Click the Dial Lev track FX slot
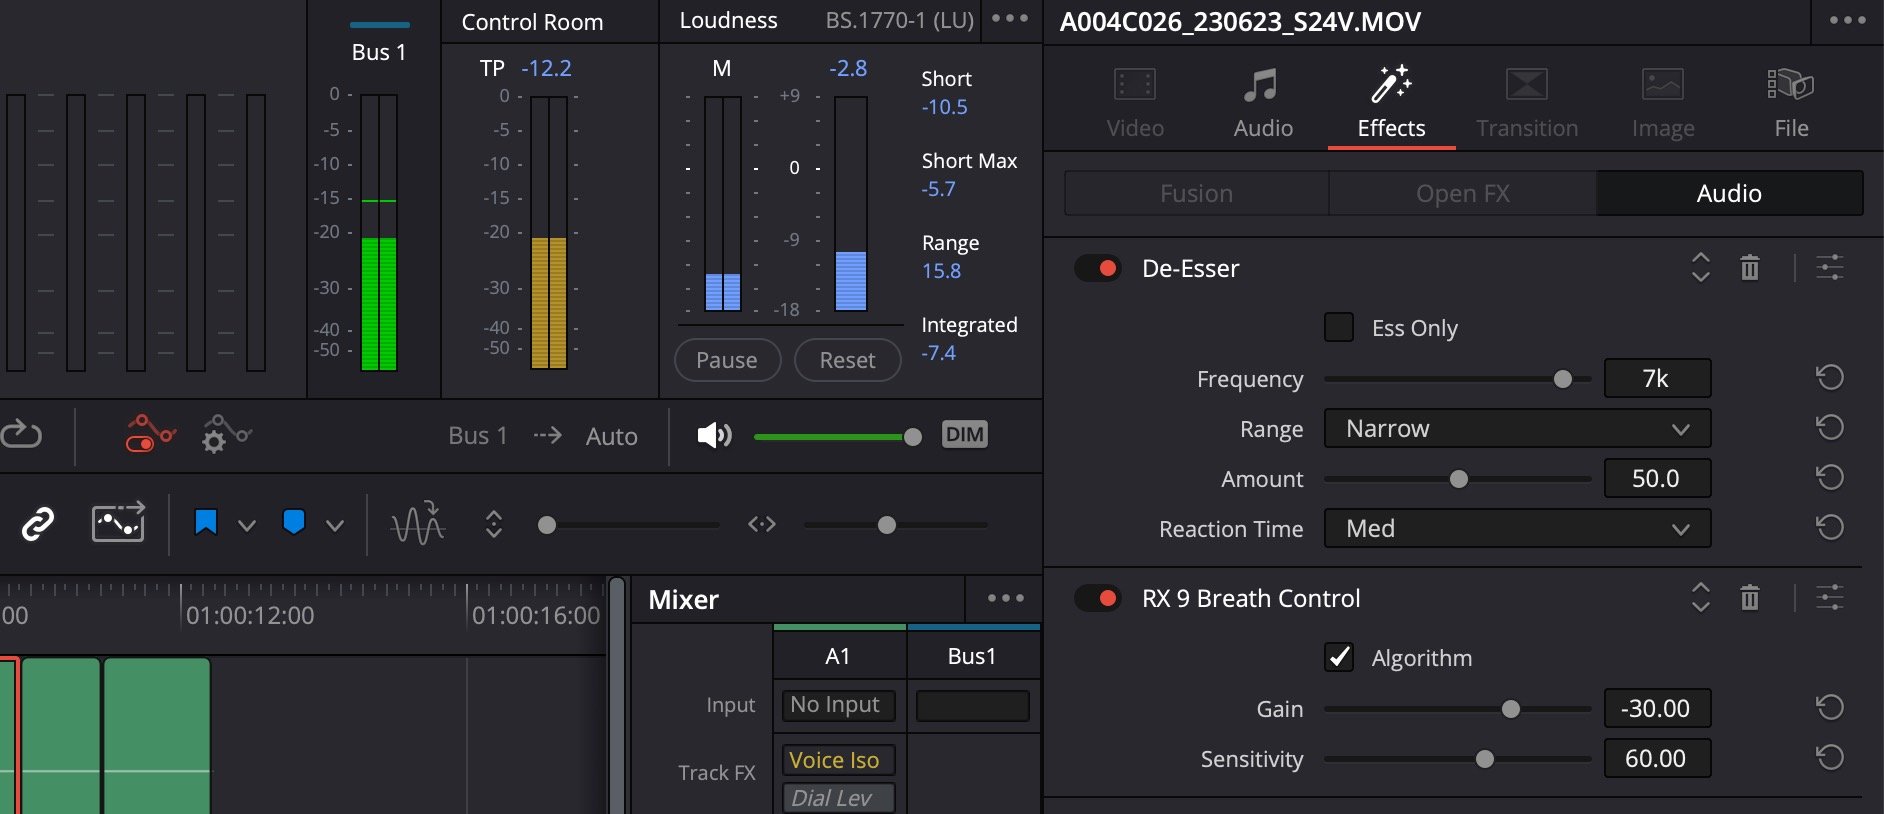1884x814 pixels. pyautogui.click(x=838, y=798)
